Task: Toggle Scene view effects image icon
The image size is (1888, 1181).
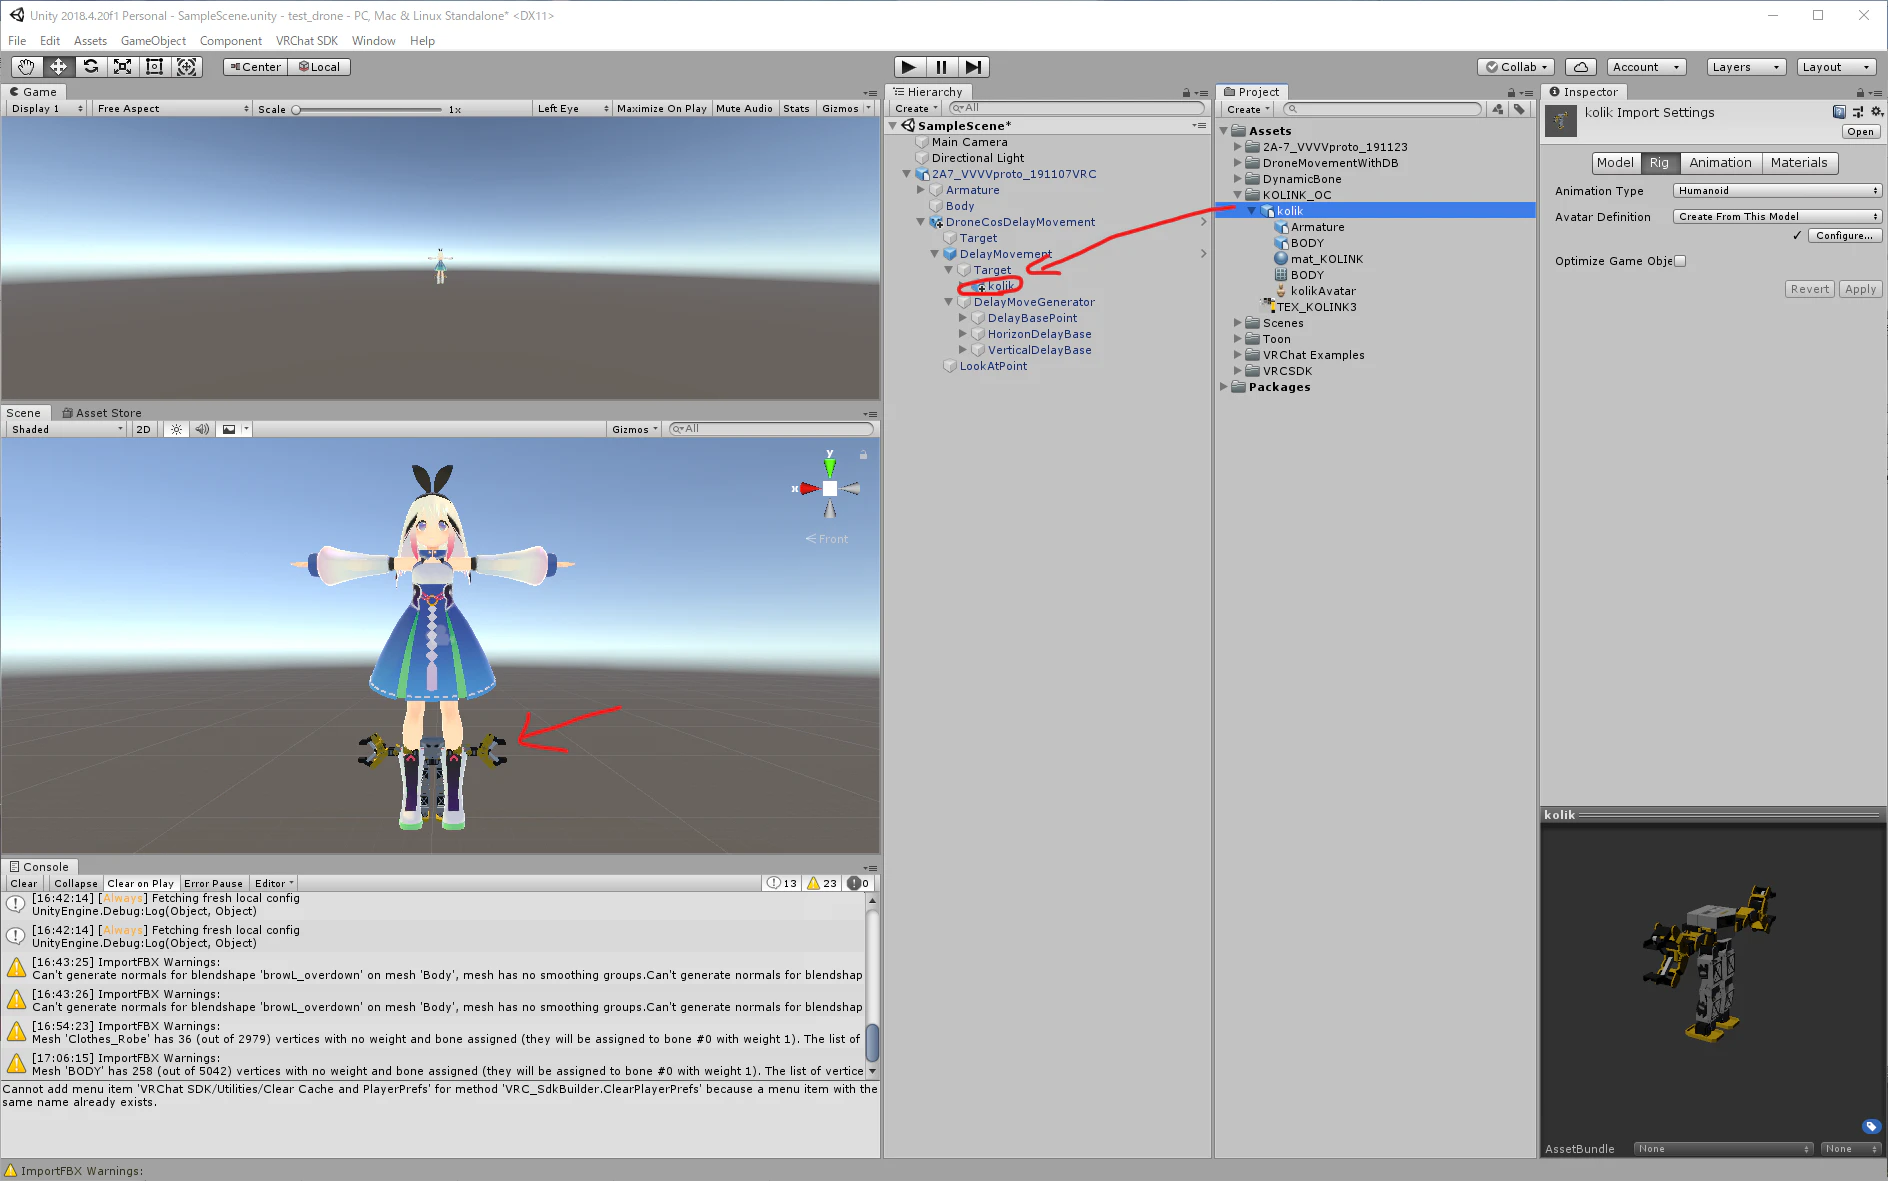Action: point(229,429)
